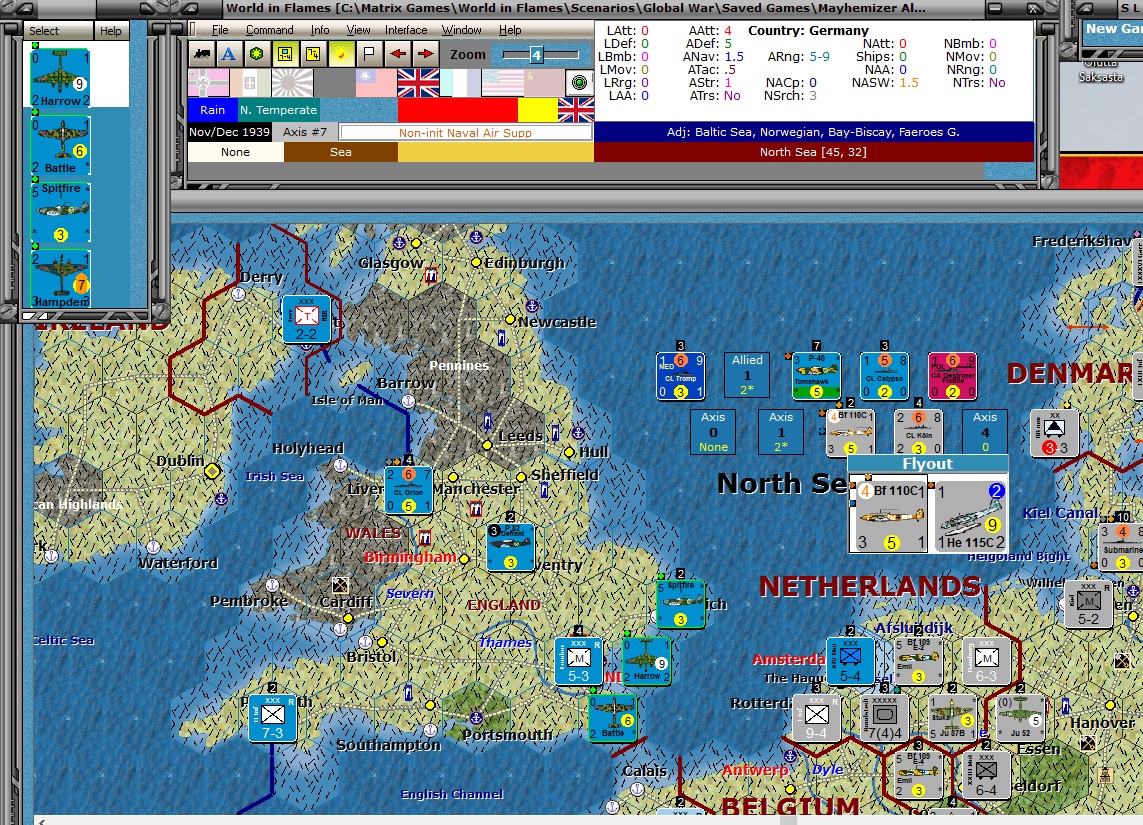Click the CL Köln ship counter

[x=918, y=432]
